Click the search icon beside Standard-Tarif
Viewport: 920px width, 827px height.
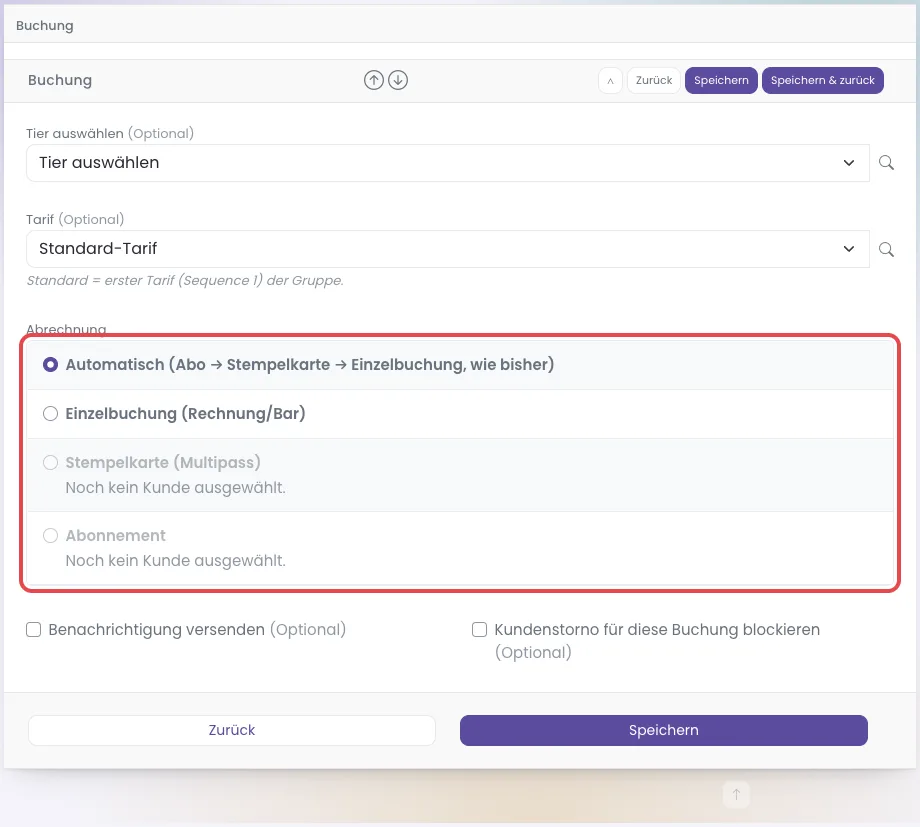coord(886,249)
